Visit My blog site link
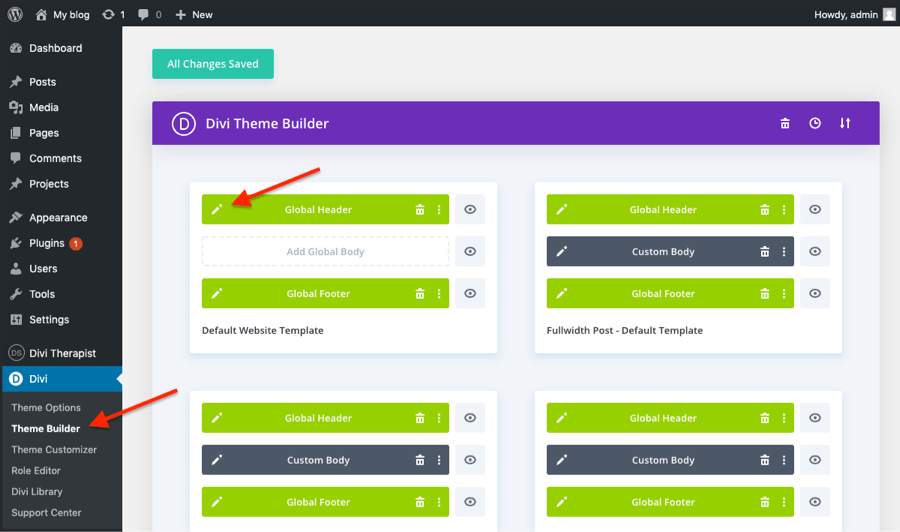The image size is (900, 532). point(63,14)
